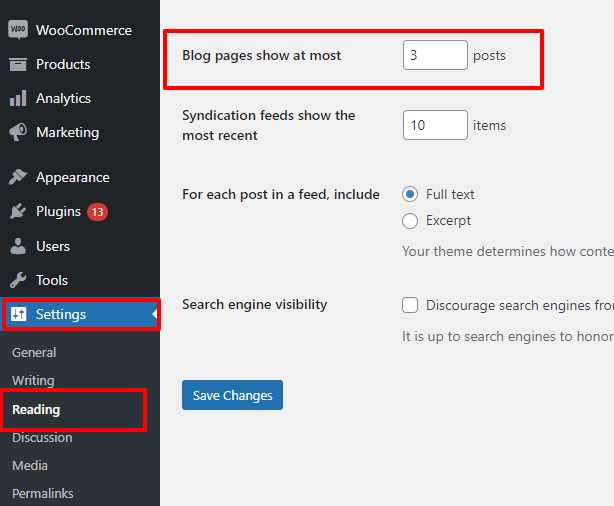Screen dimensions: 614x506
Task: Go to Writing settings page
Action: (33, 380)
